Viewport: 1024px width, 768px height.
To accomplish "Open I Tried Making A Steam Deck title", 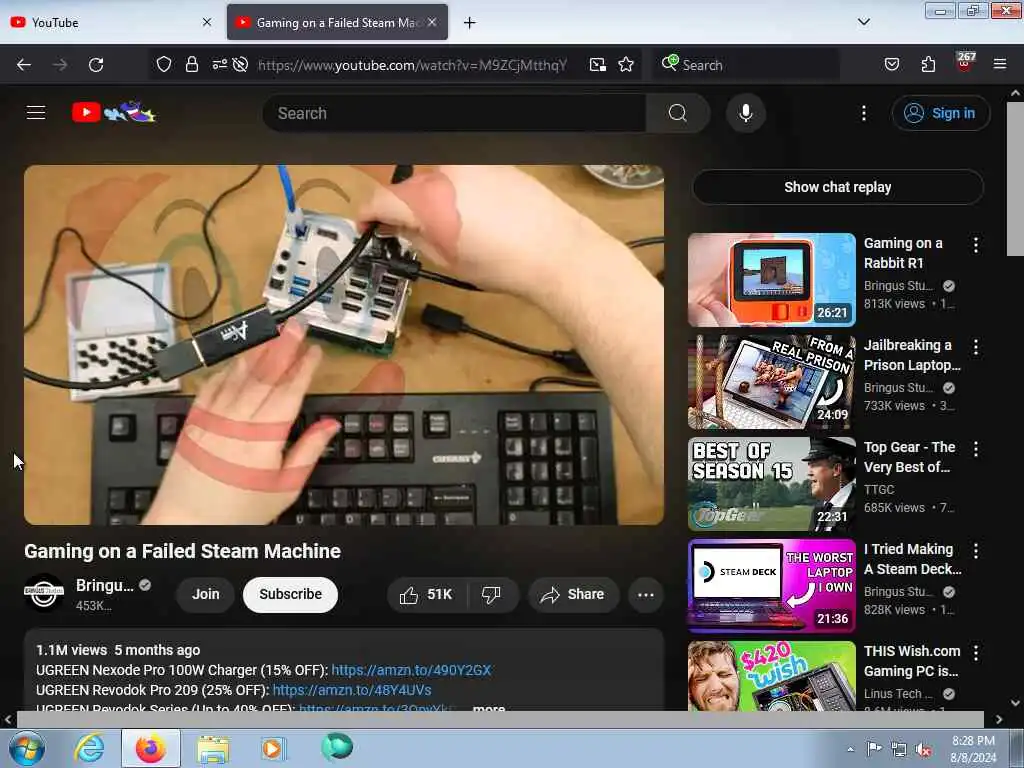I will point(912,559).
